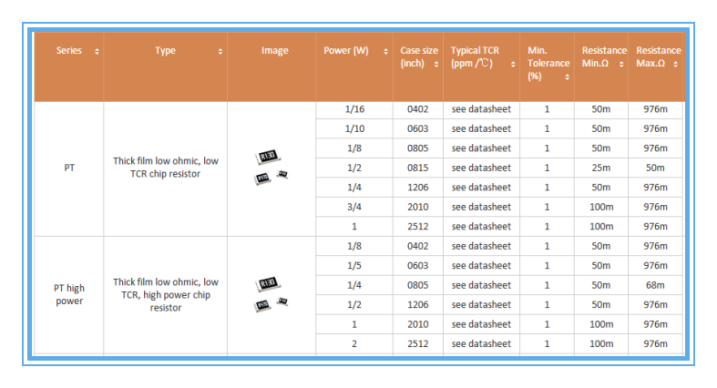This screenshot has height=388, width=717.
Task: Sort by Min. Tolerance column arrows
Action: (x=567, y=77)
